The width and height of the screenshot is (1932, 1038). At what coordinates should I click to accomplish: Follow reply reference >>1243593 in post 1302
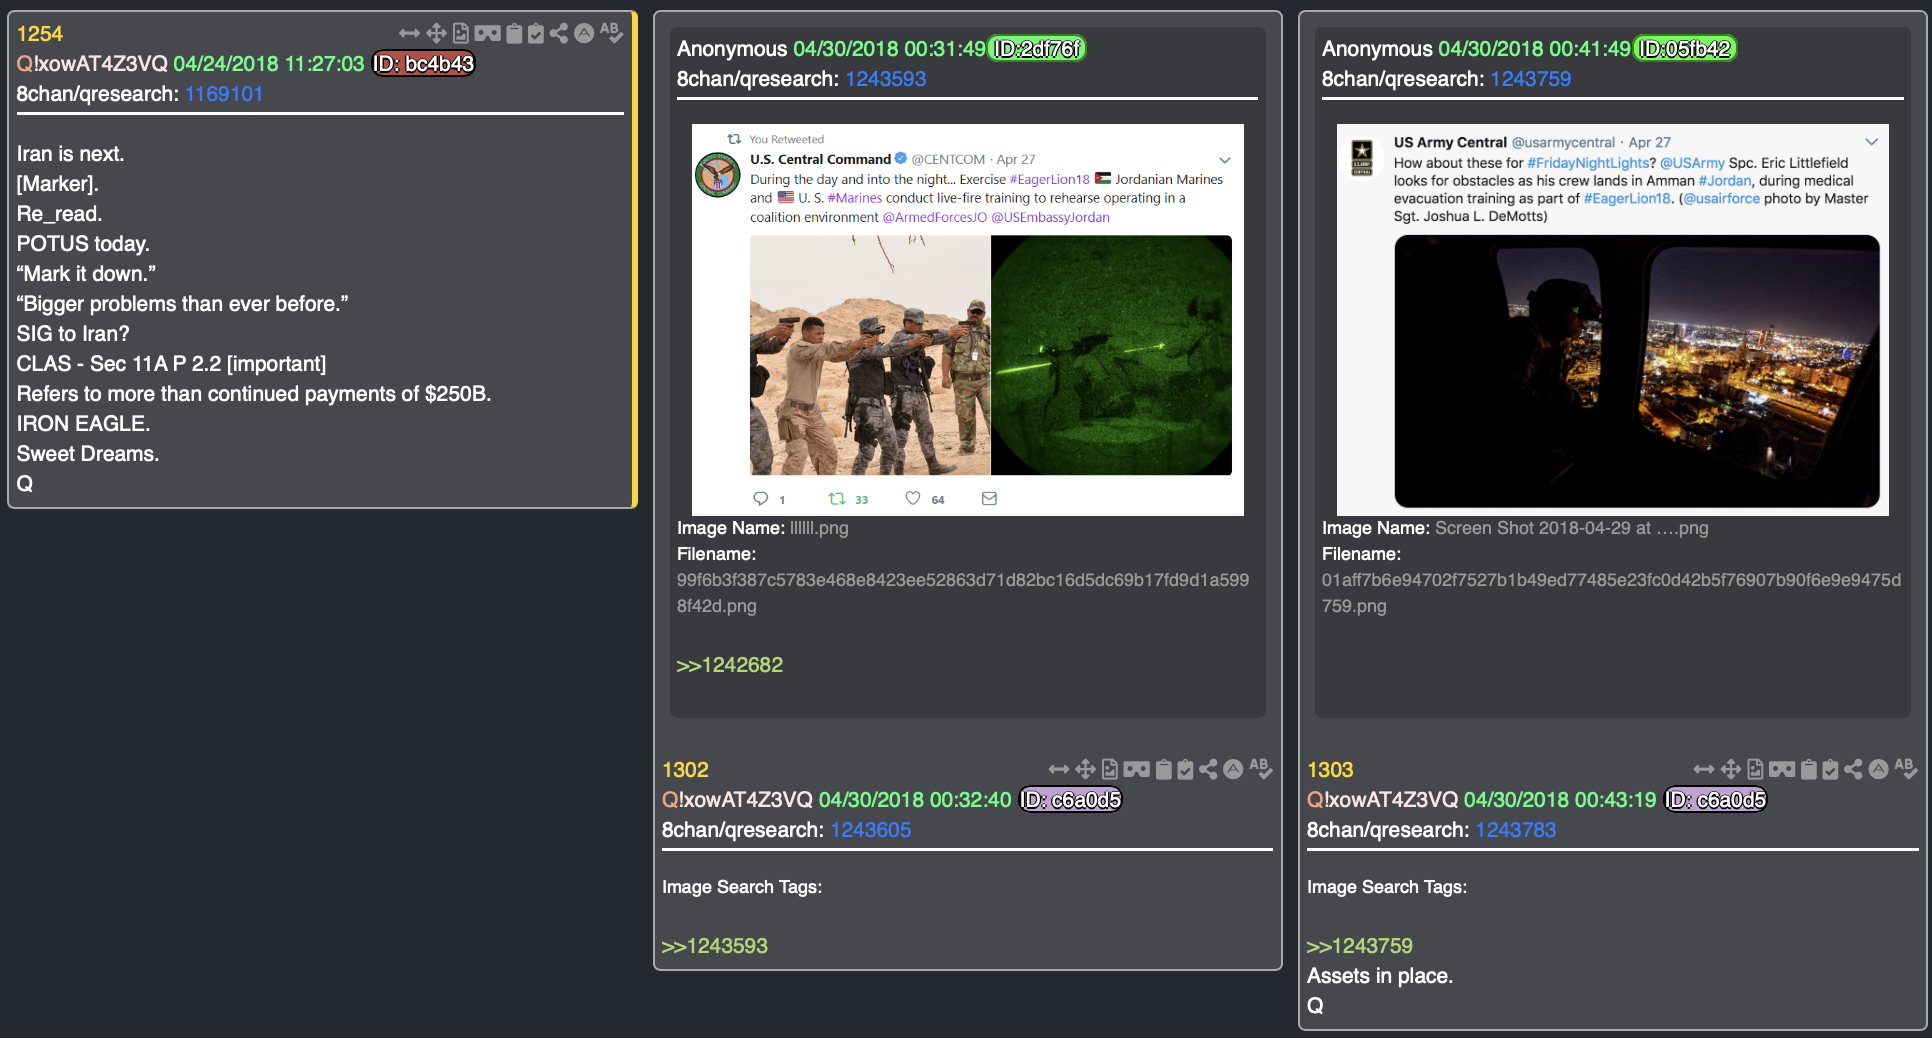point(715,946)
